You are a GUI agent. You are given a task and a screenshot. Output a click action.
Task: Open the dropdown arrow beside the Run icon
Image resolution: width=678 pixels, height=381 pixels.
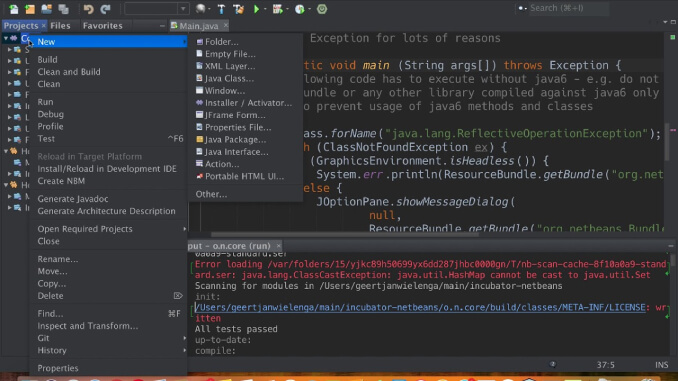(265, 9)
